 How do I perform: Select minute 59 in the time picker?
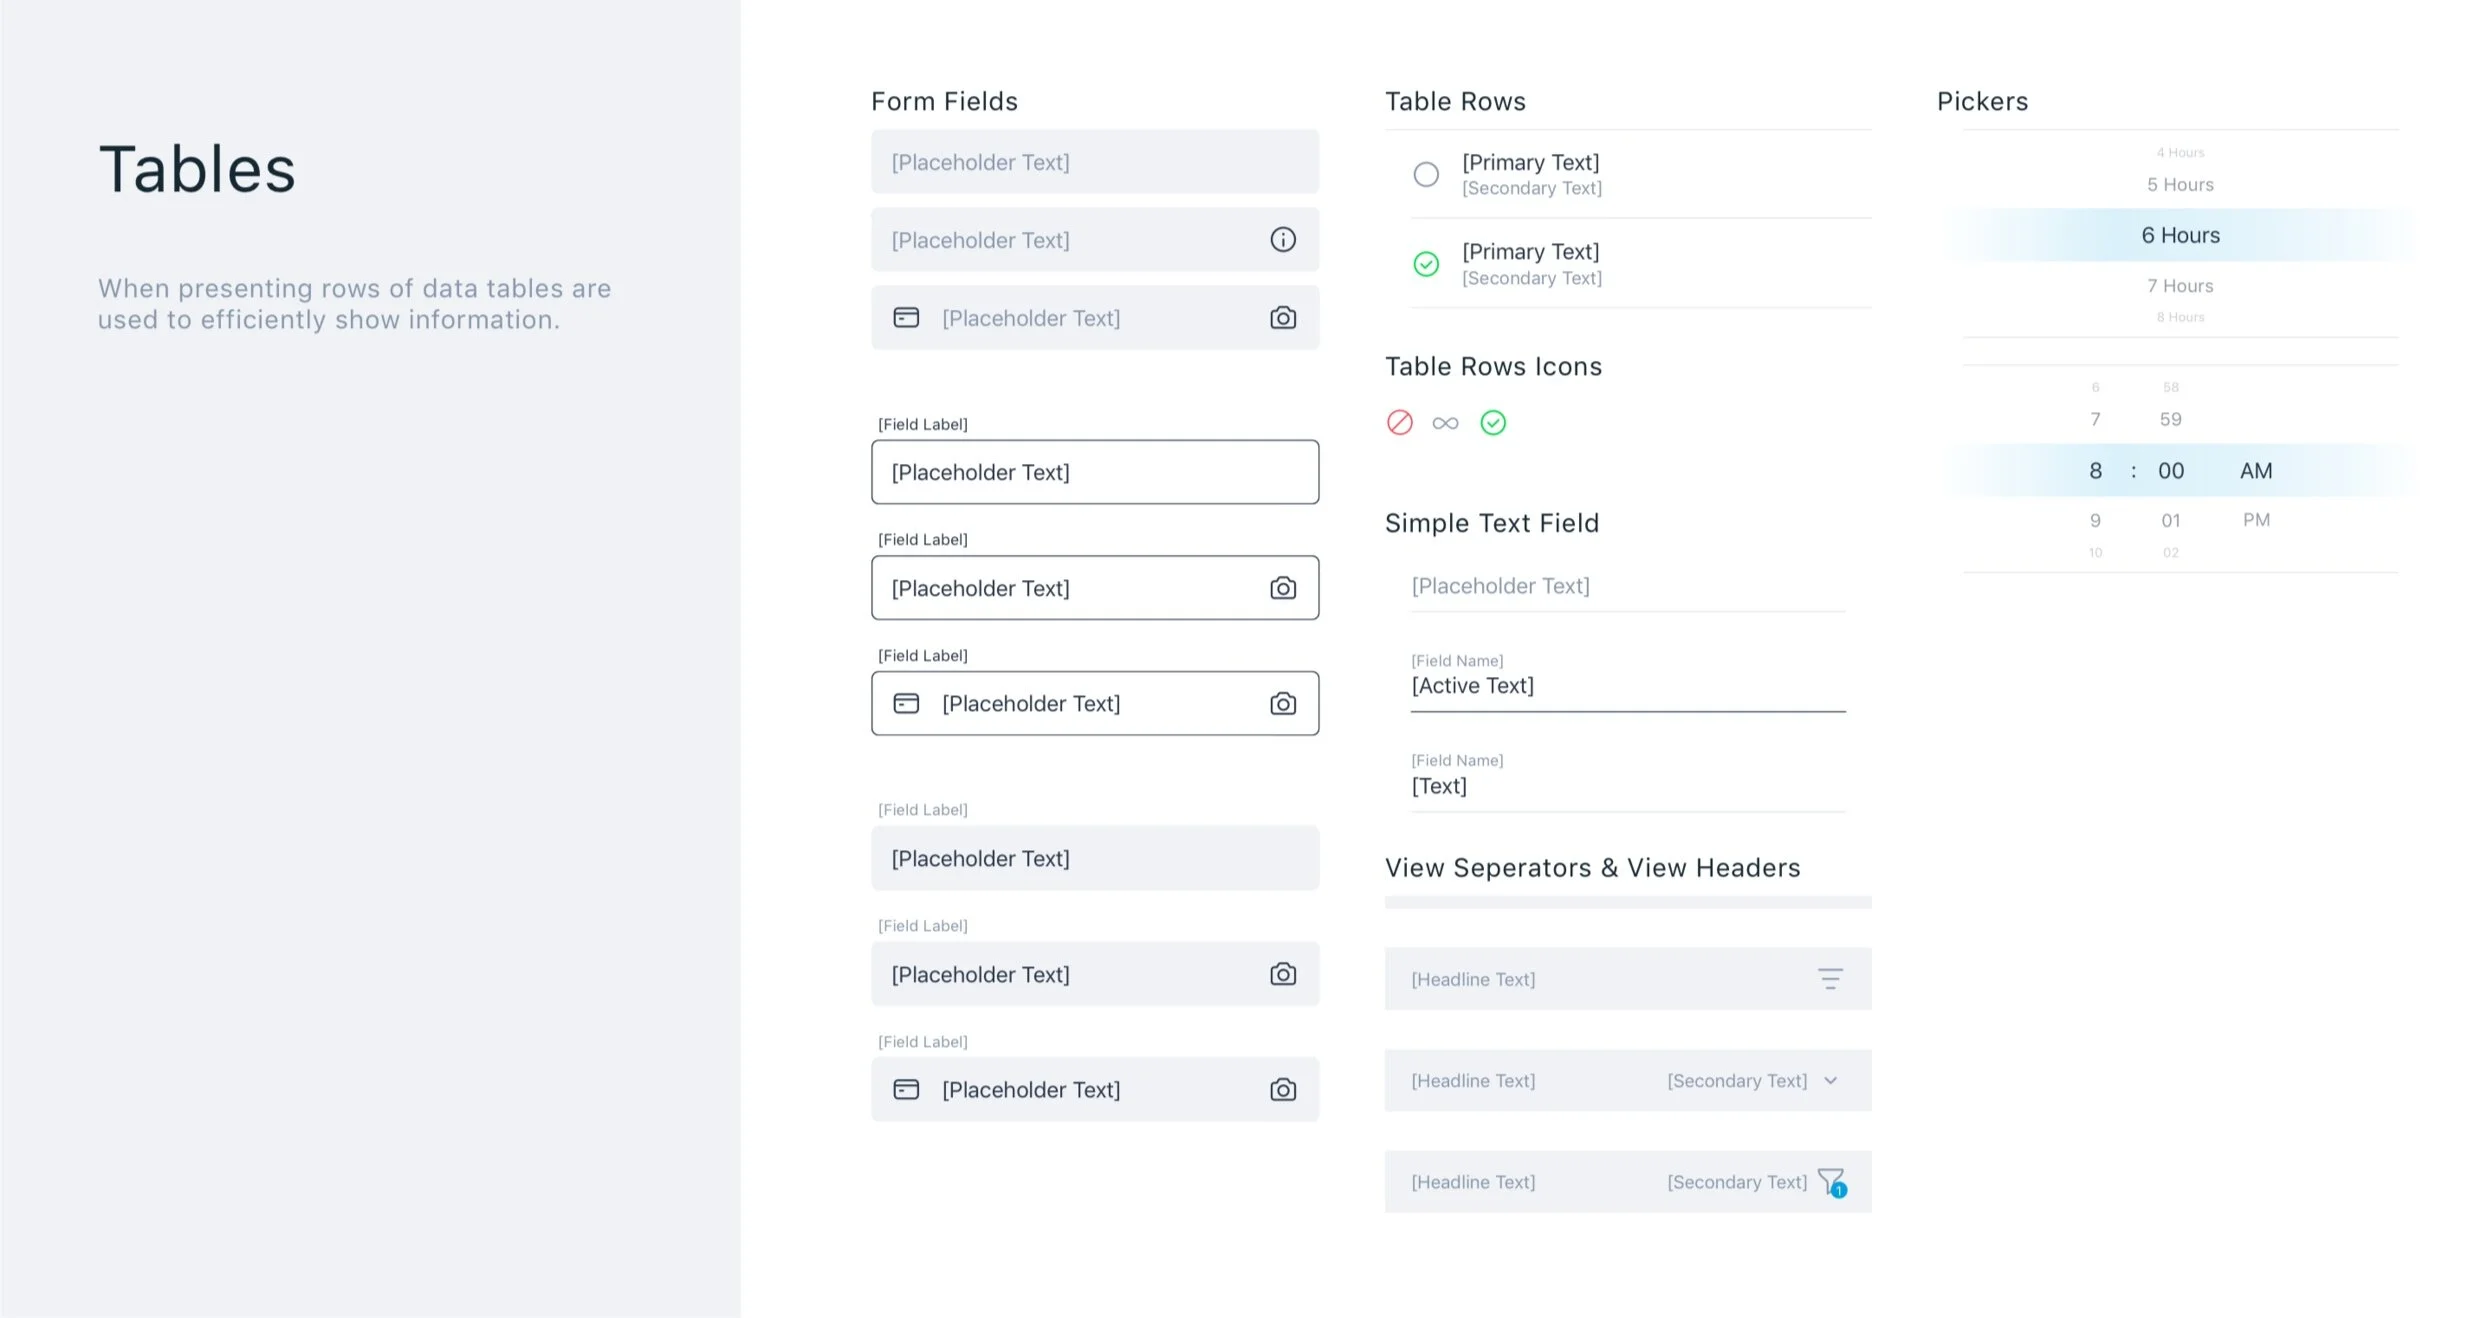pos(2169,420)
